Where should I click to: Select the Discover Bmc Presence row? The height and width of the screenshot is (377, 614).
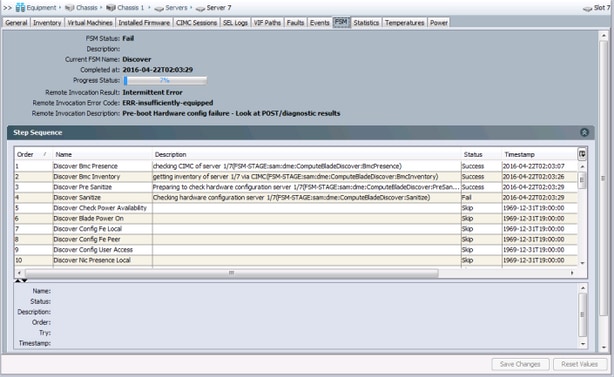(x=296, y=166)
